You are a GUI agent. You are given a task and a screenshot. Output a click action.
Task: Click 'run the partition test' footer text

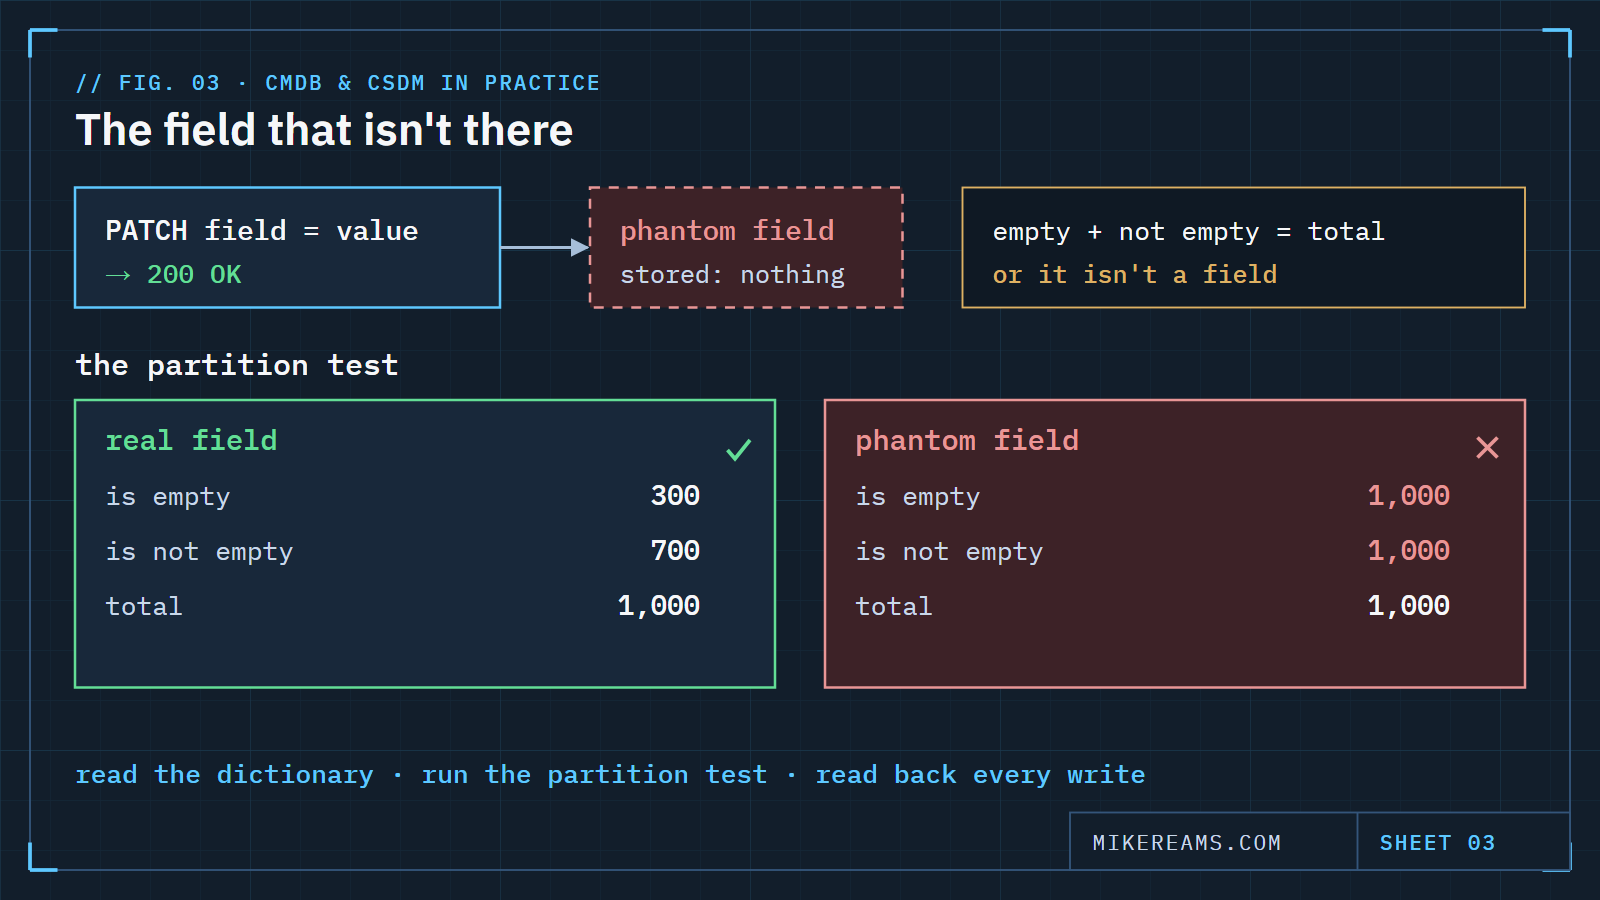pyautogui.click(x=594, y=775)
